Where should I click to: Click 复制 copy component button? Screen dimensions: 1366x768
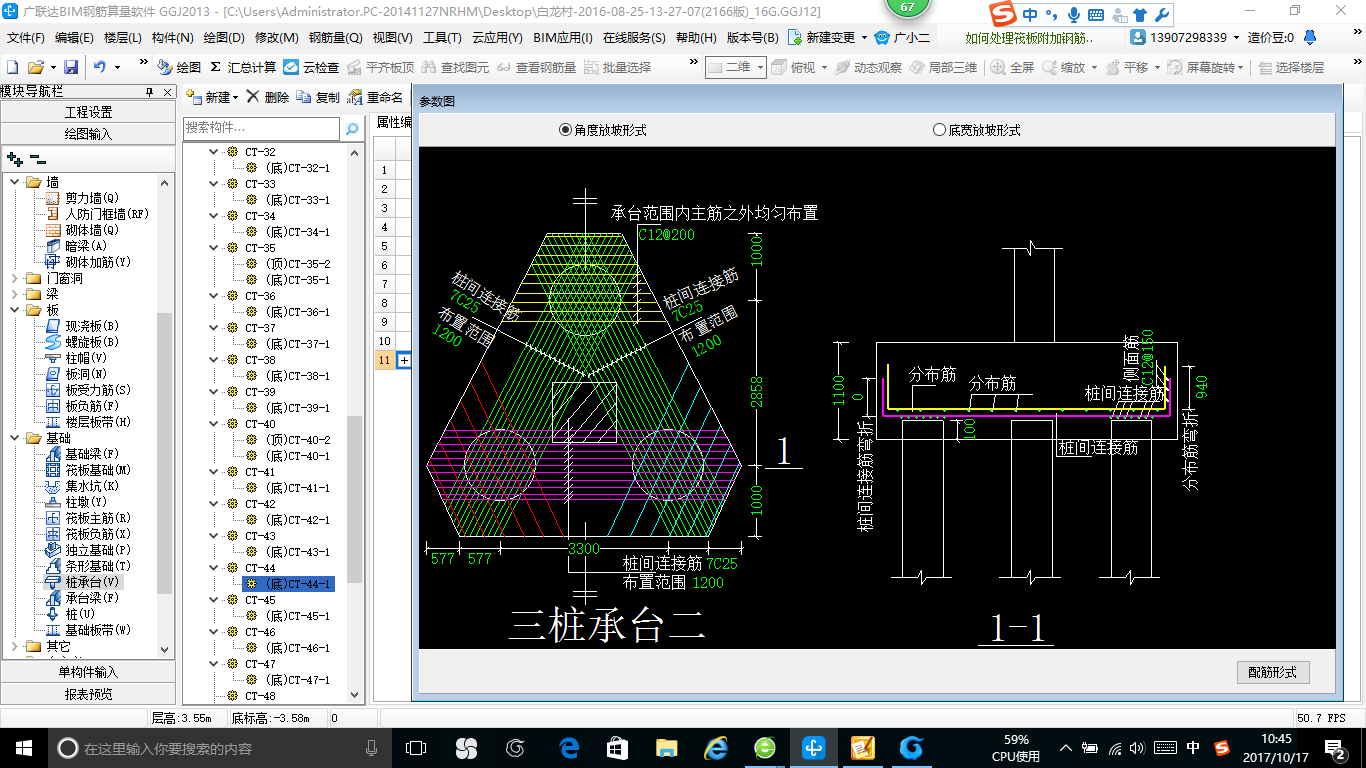(318, 97)
